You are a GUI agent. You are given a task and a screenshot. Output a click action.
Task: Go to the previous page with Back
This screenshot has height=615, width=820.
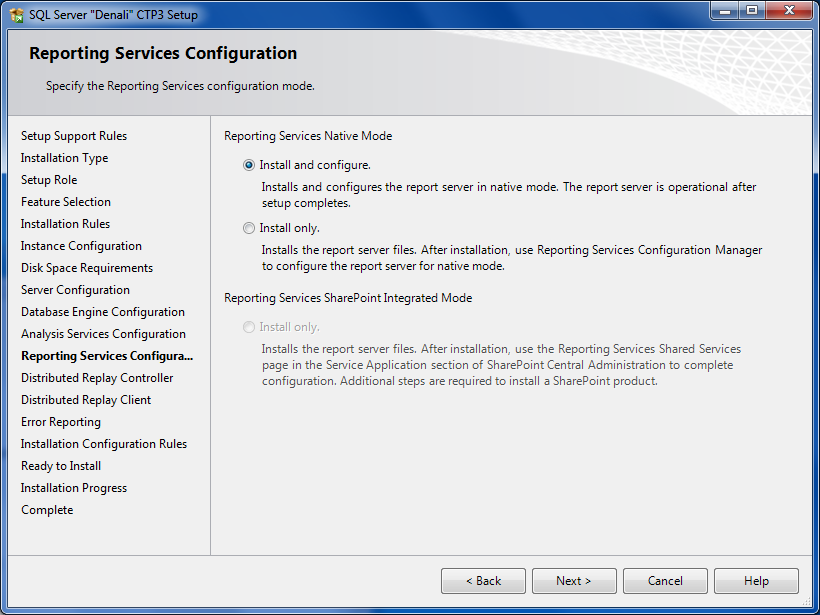483,581
